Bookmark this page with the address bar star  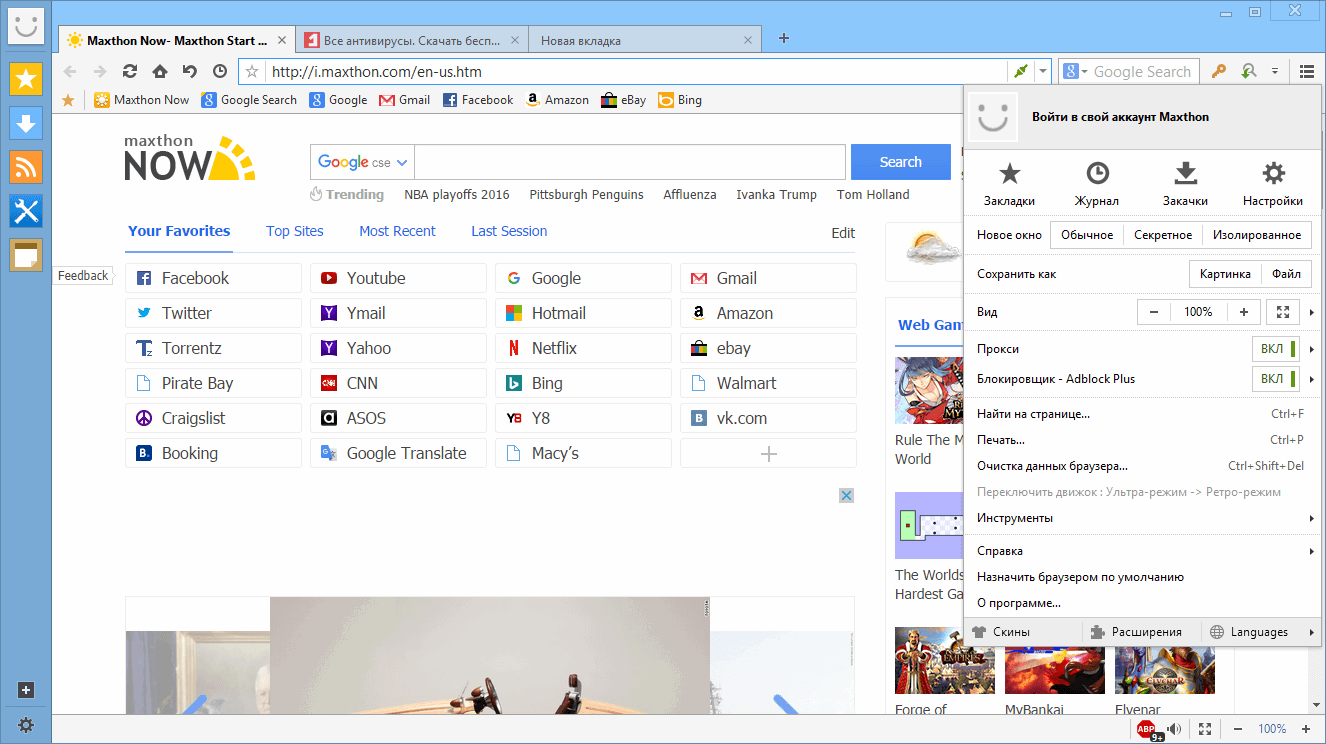[253, 71]
